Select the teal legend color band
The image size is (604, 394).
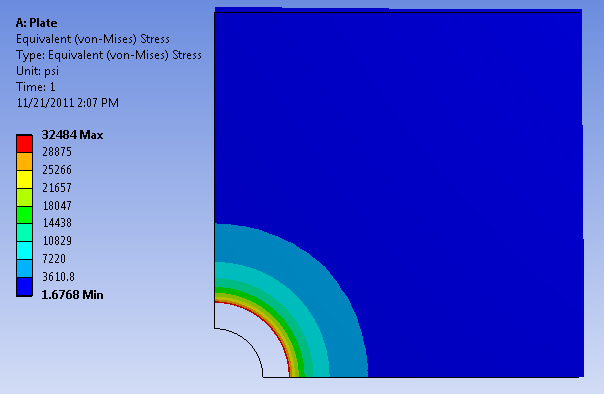click(24, 233)
